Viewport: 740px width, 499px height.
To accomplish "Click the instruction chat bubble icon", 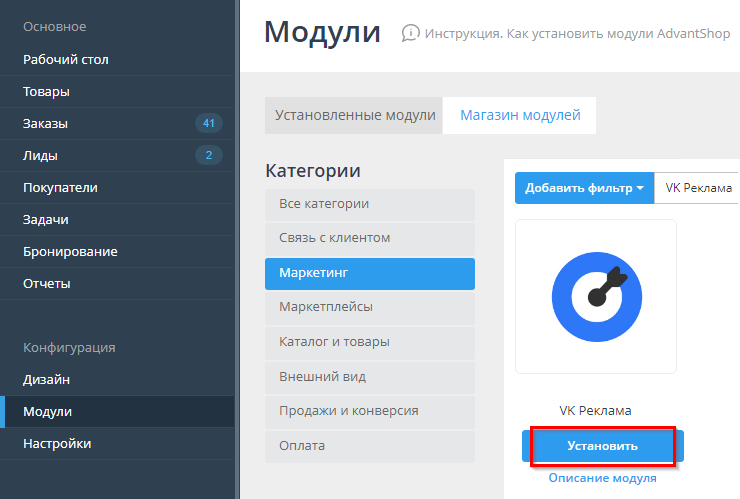I will coord(410,33).
